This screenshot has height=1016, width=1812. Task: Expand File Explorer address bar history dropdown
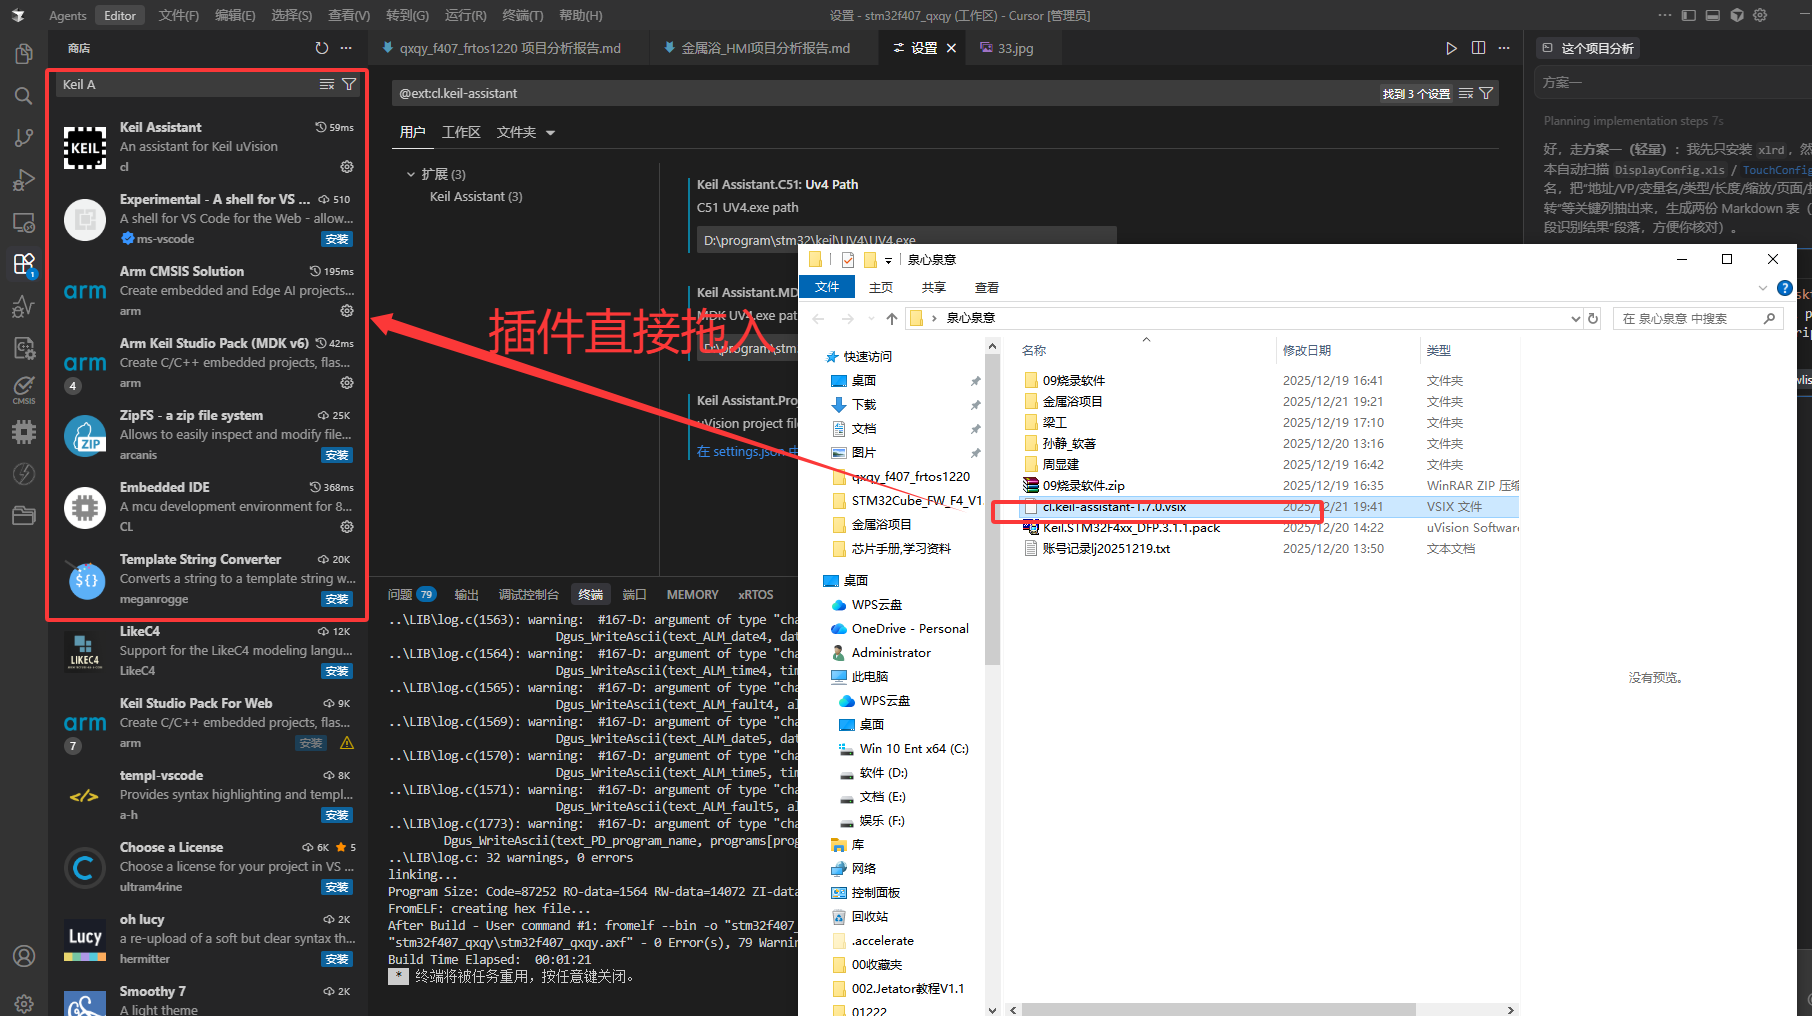click(1575, 318)
